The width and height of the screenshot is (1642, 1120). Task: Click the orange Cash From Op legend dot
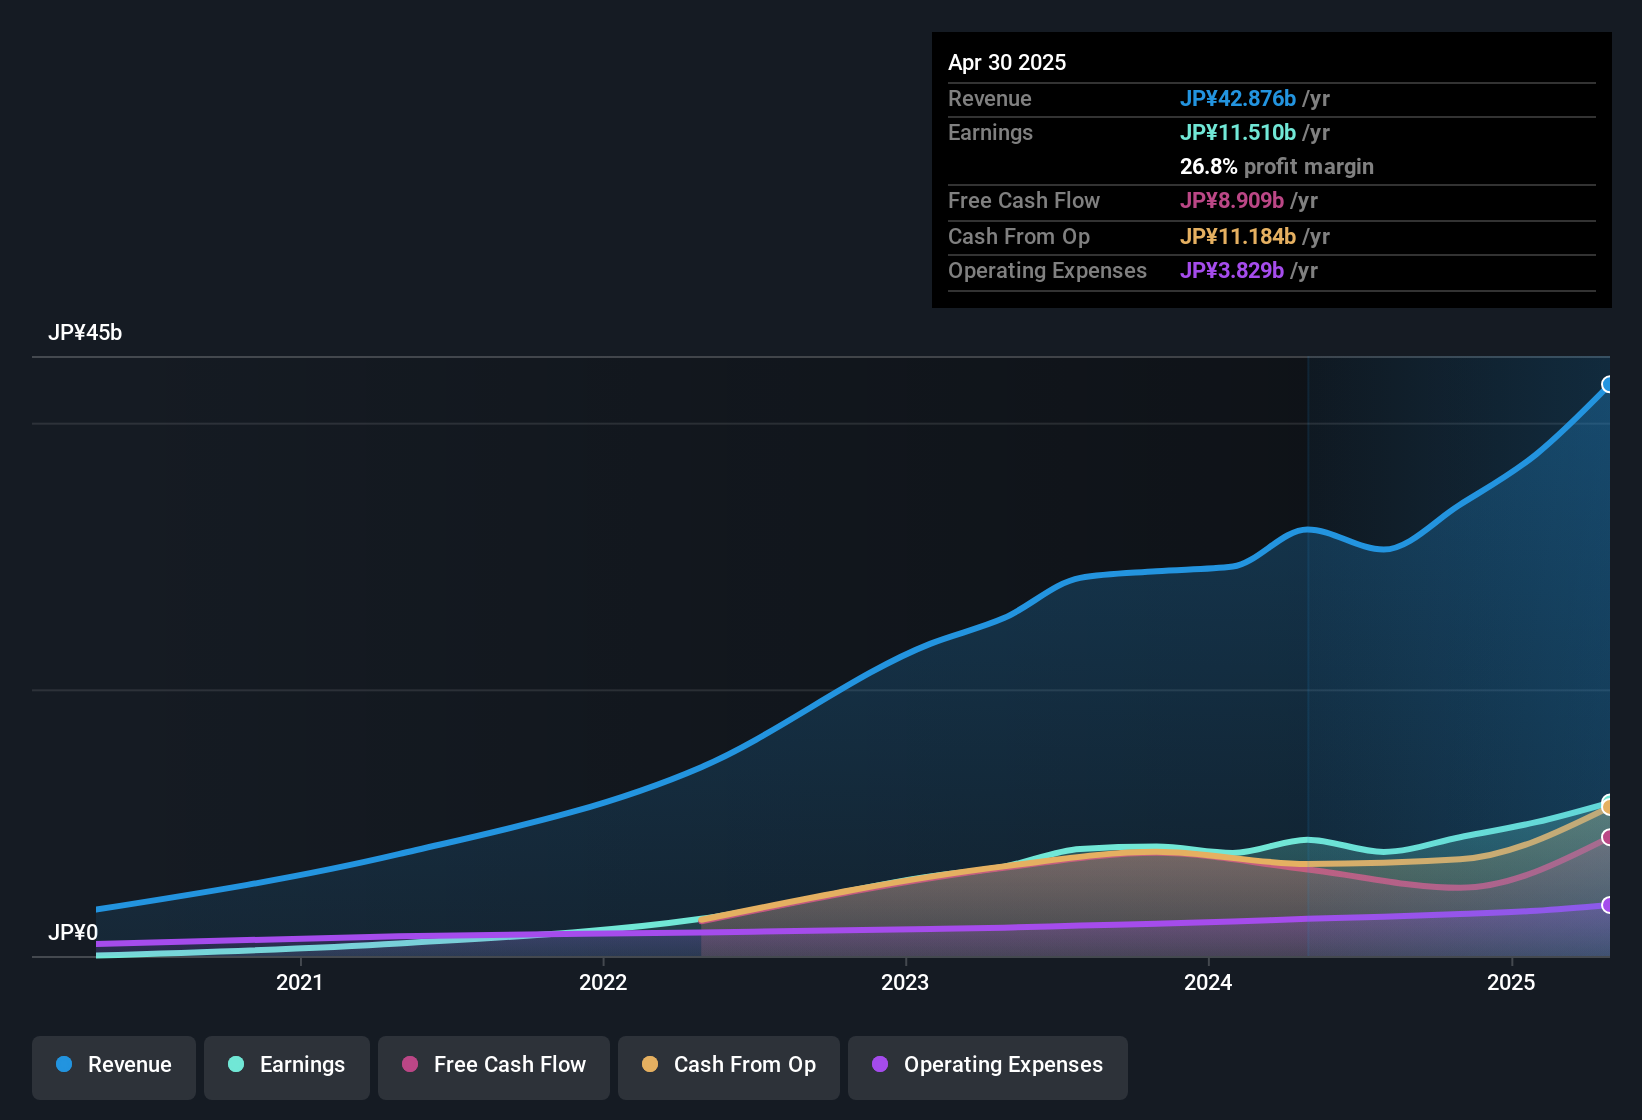[650, 1064]
